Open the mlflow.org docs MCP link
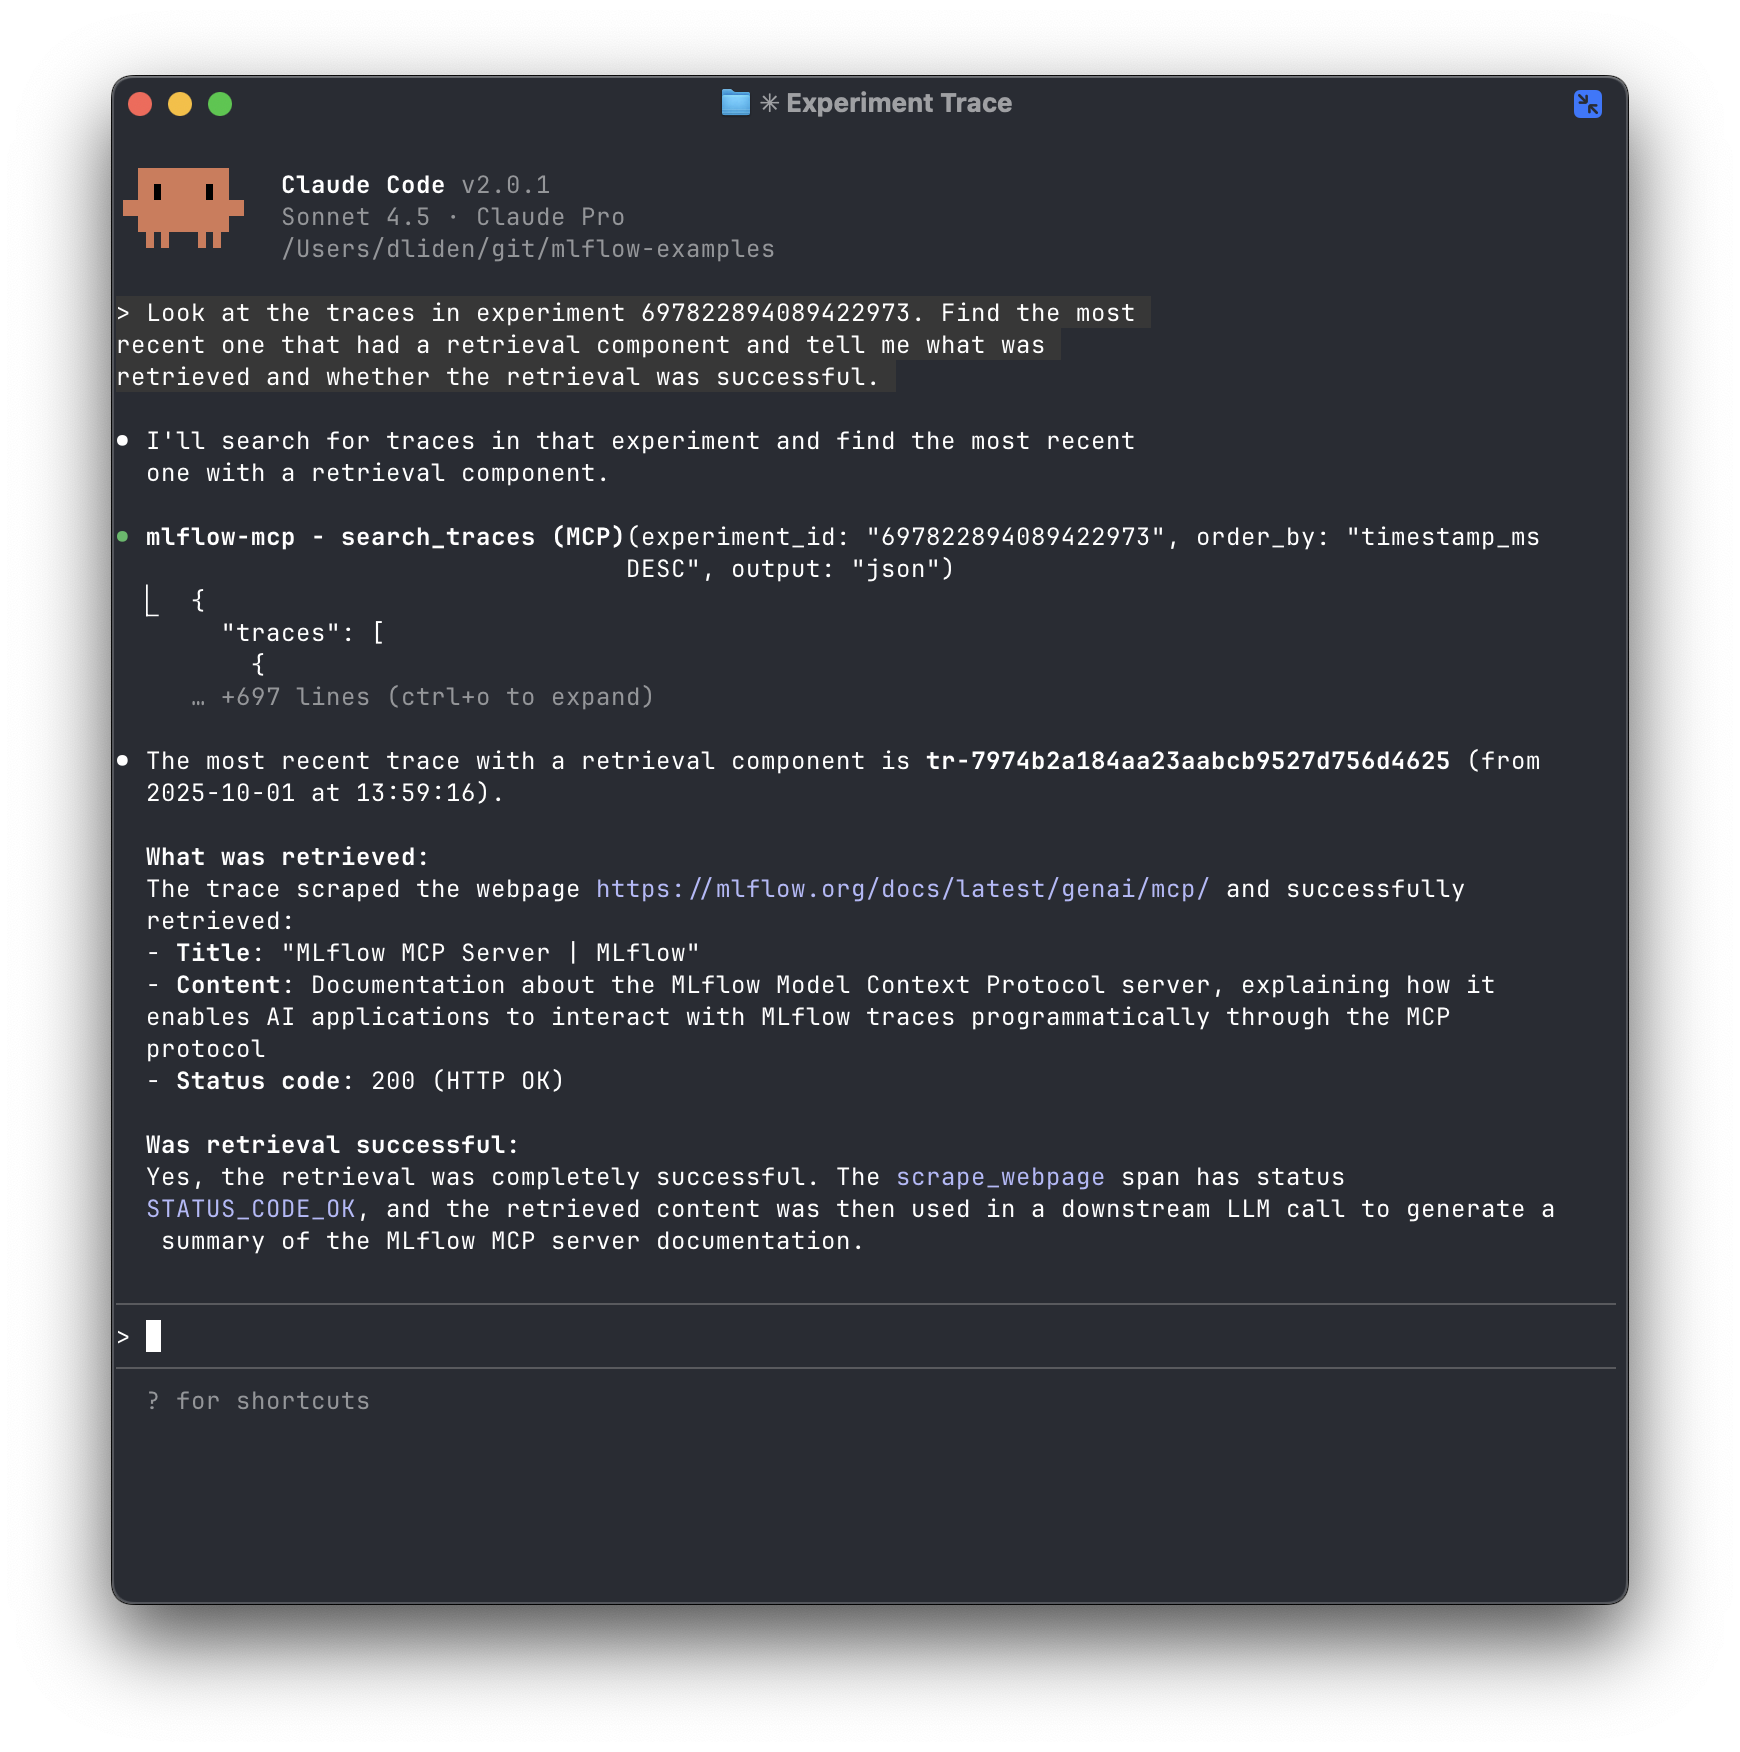1740x1752 pixels. (x=902, y=889)
